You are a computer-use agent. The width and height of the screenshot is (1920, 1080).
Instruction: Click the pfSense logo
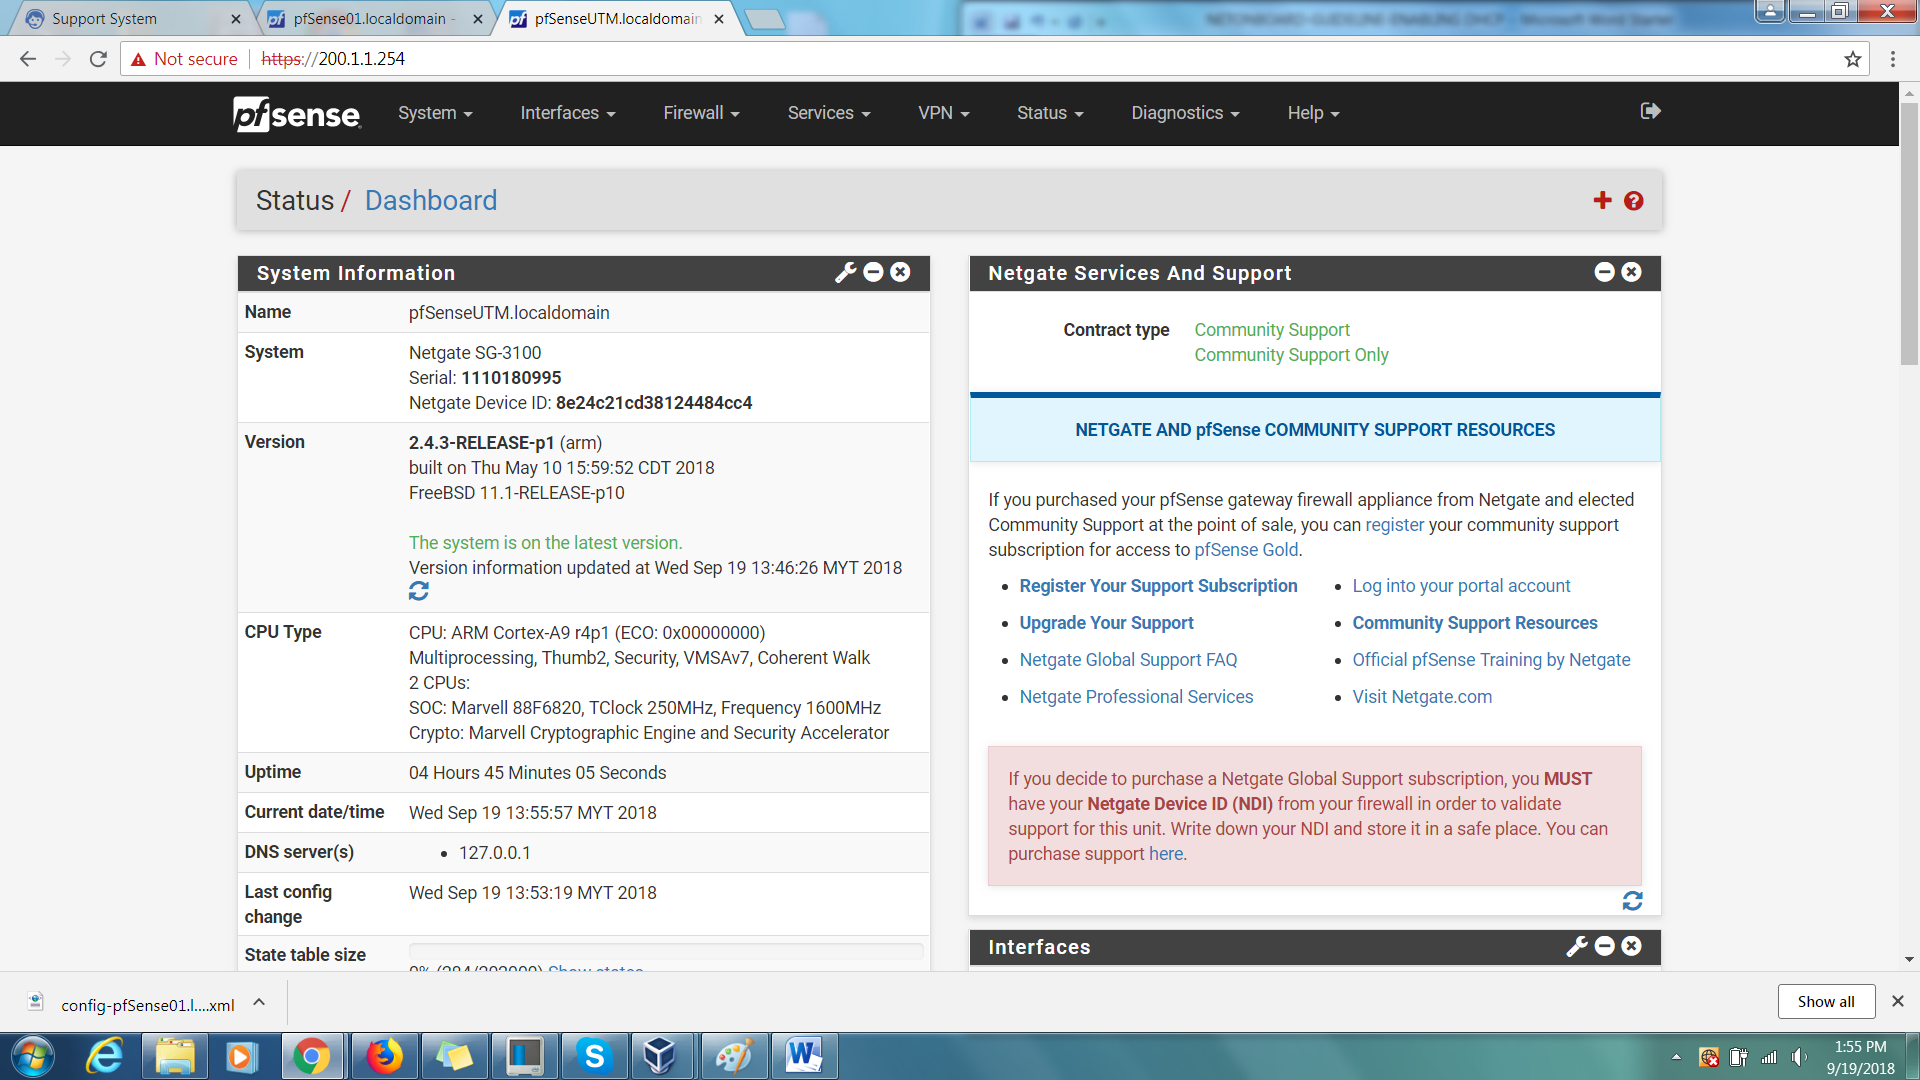(x=297, y=114)
